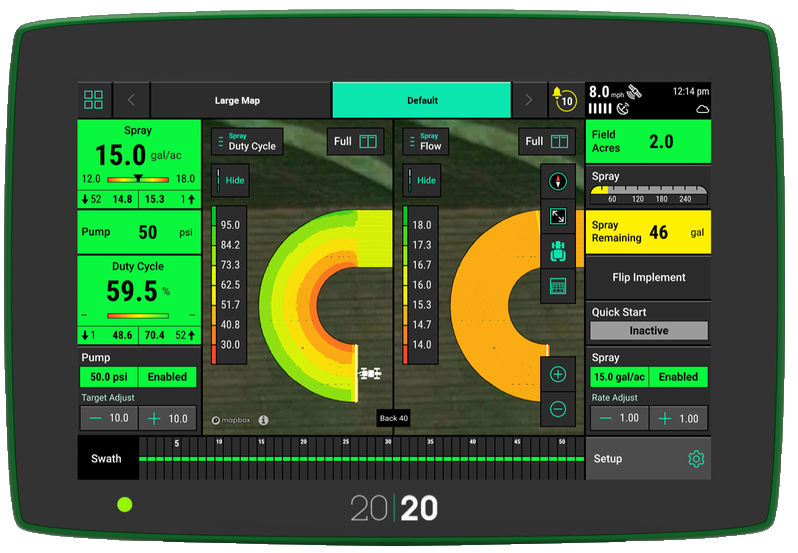This screenshot has height=553, width=798.
Task: Go to previous layout with left chevron
Action: point(131,100)
